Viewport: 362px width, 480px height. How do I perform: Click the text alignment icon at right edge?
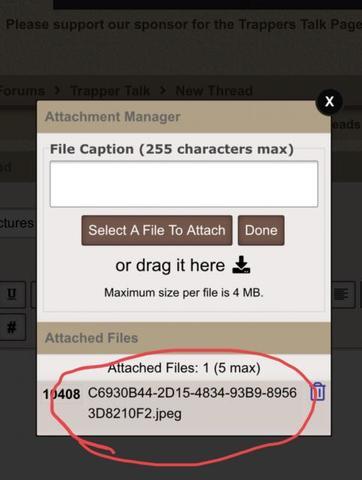pos(341,294)
